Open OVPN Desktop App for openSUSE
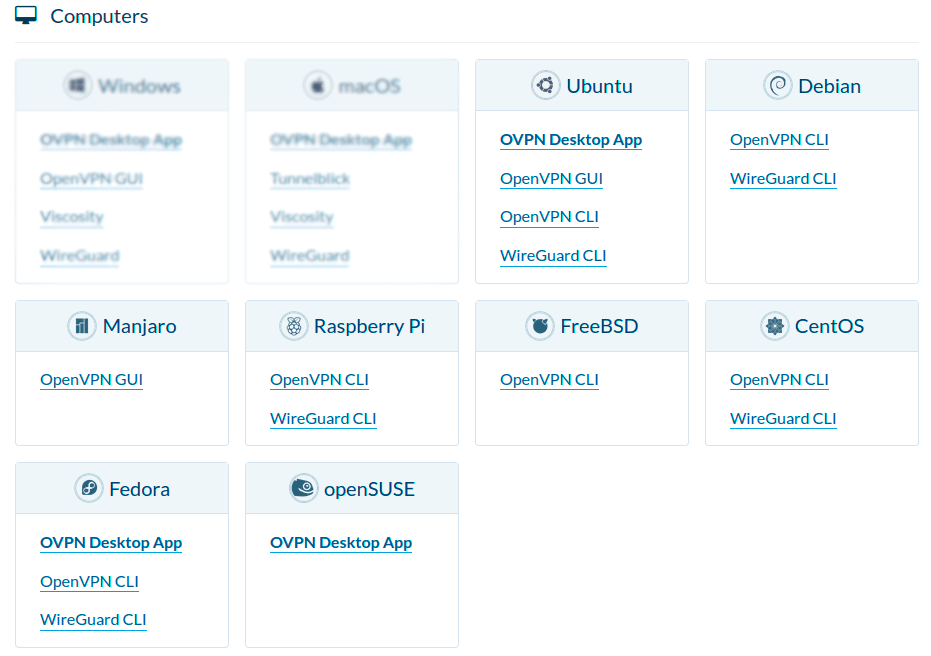931x656 pixels. (x=341, y=543)
